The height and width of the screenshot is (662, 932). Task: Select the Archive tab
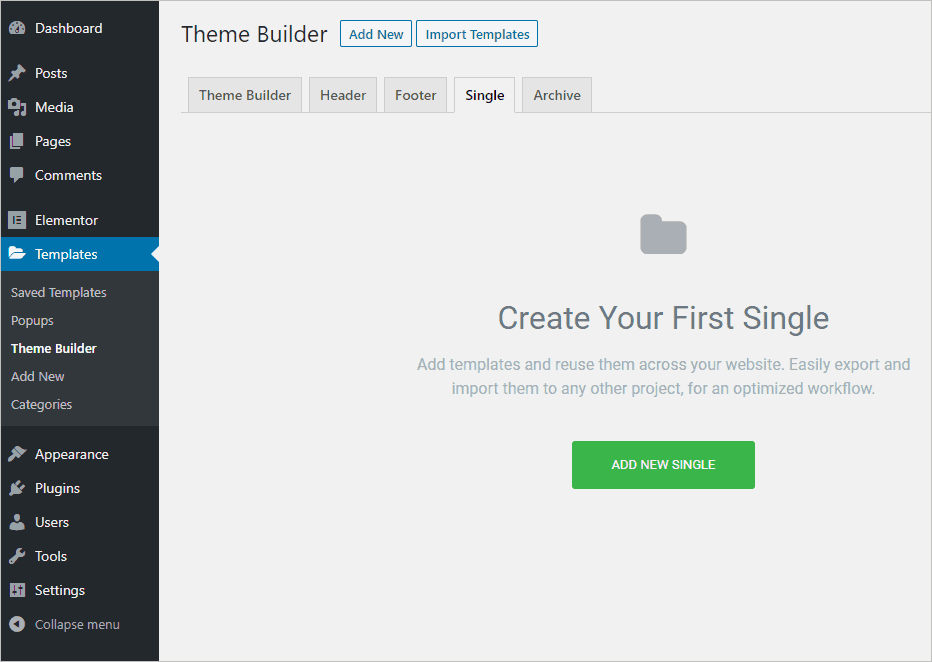coord(557,95)
